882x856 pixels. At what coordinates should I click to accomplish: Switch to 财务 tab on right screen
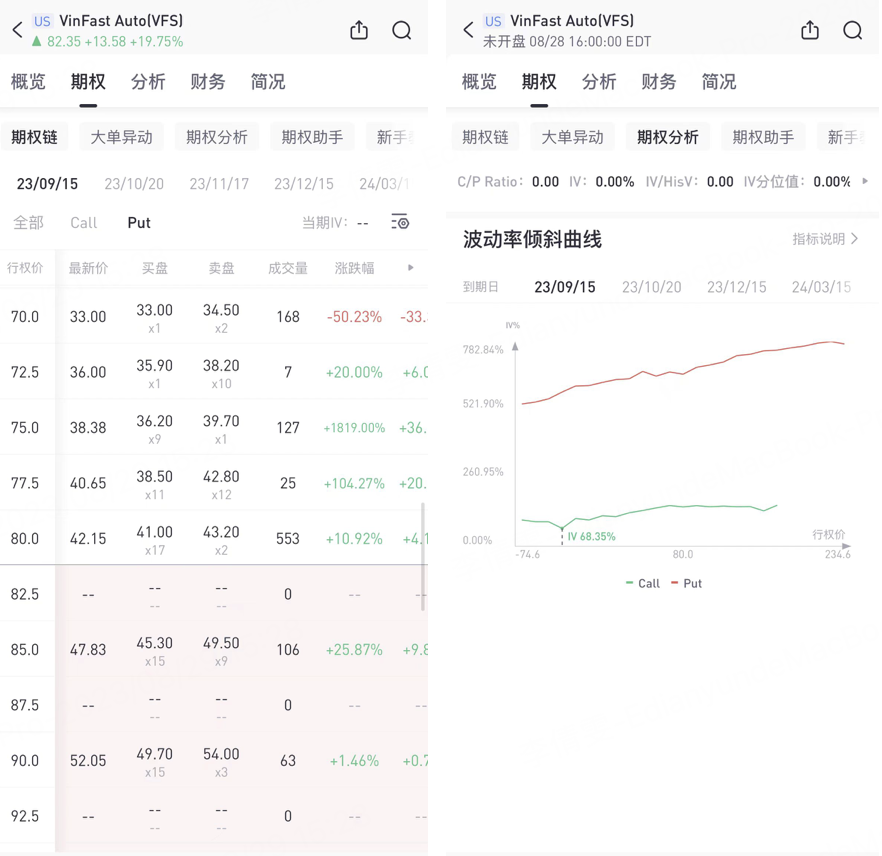click(x=658, y=82)
